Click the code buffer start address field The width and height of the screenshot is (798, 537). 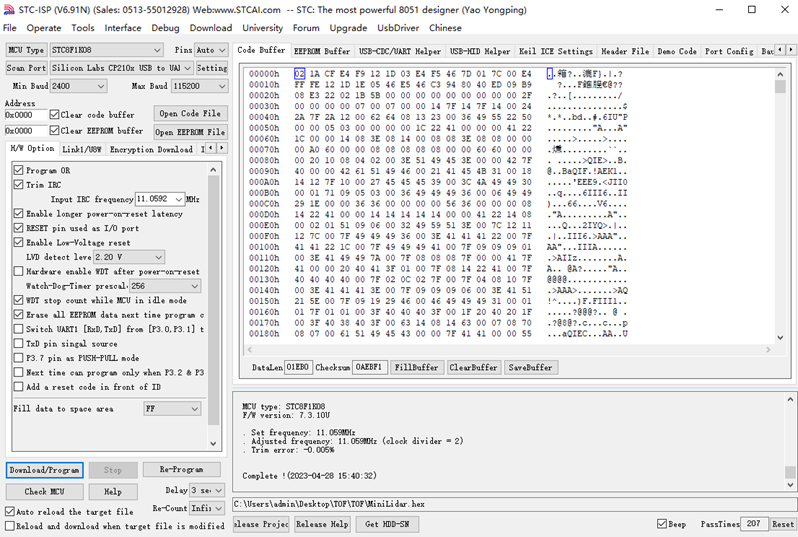pos(25,115)
